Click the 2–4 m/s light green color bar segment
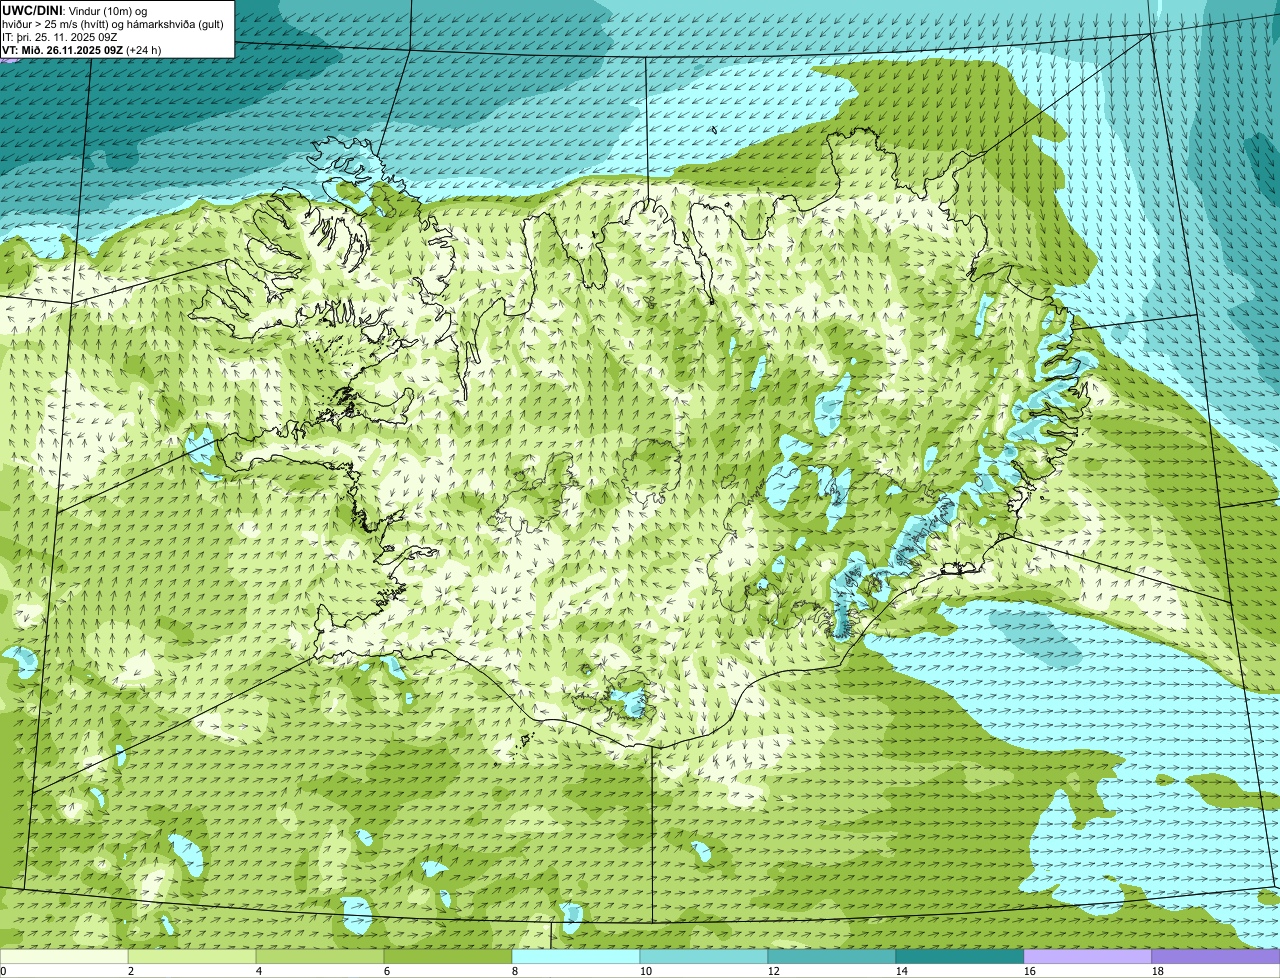 tap(192, 956)
